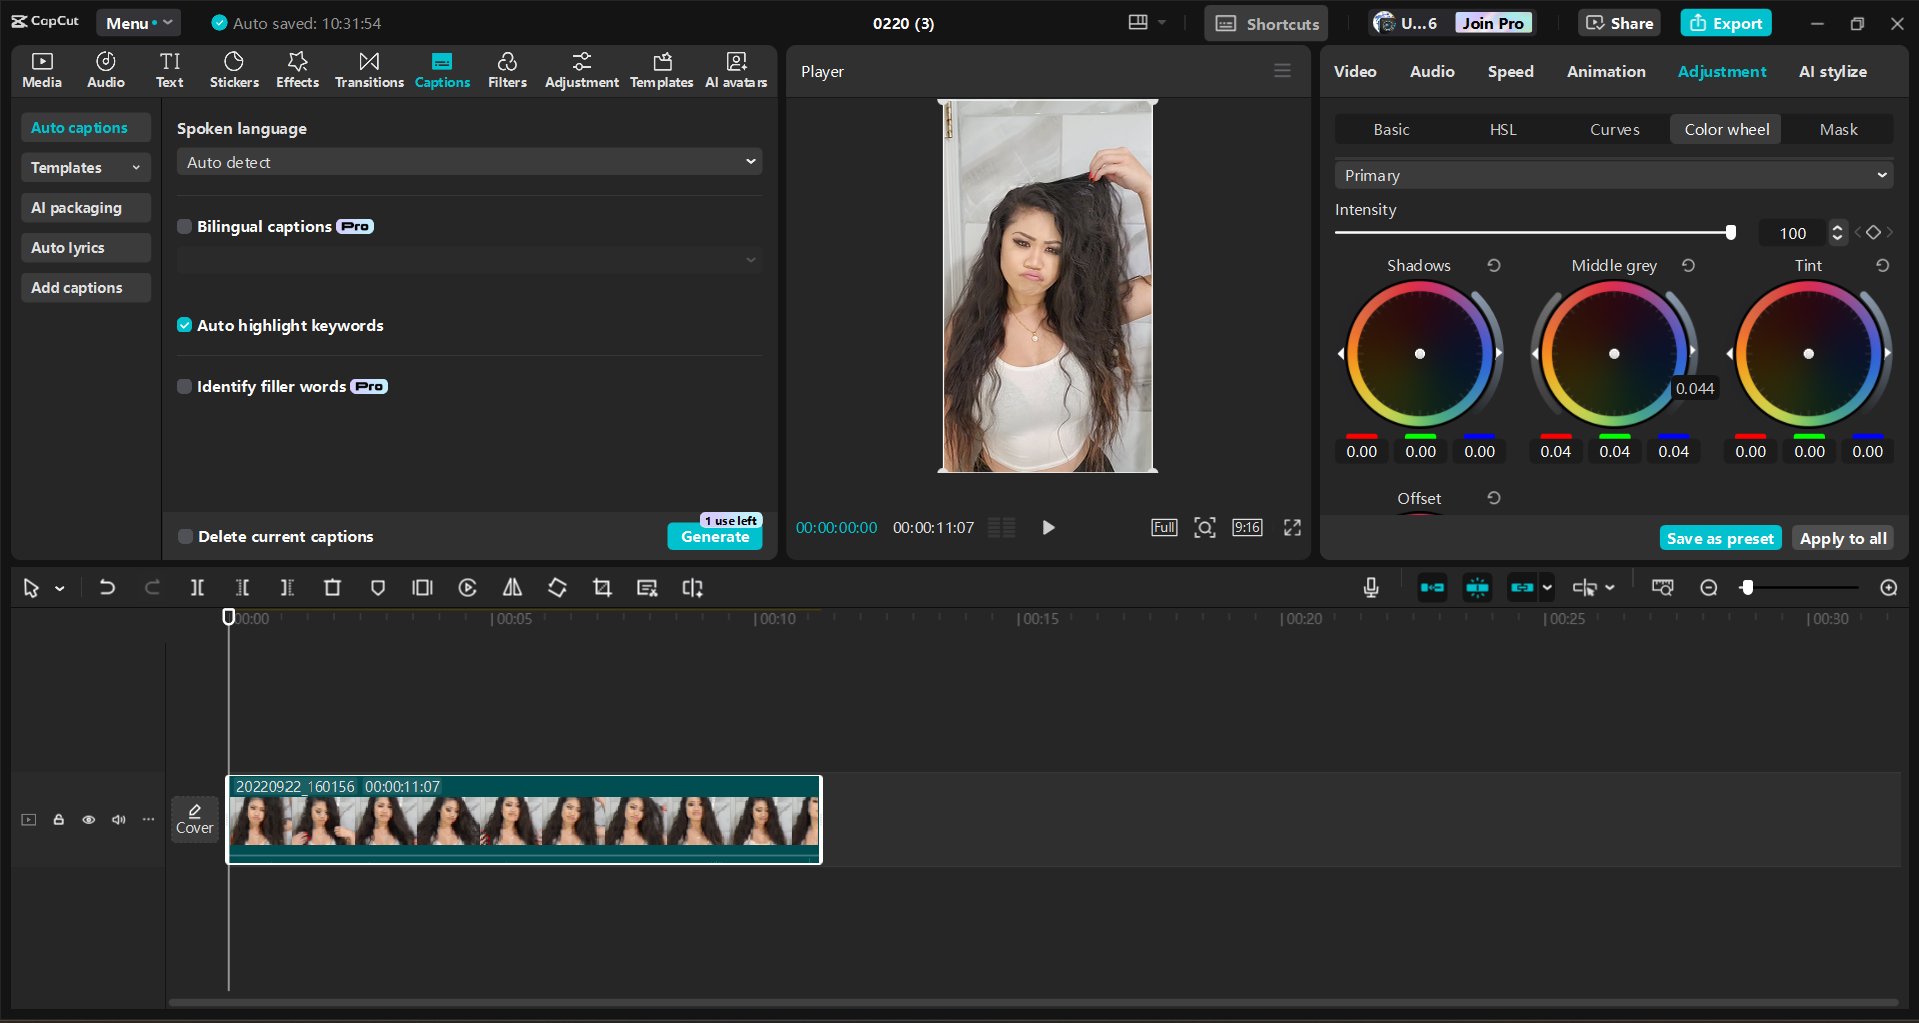The width and height of the screenshot is (1919, 1023).
Task: Click the voiceover microphone icon above the timeline
Action: pyautogui.click(x=1370, y=588)
